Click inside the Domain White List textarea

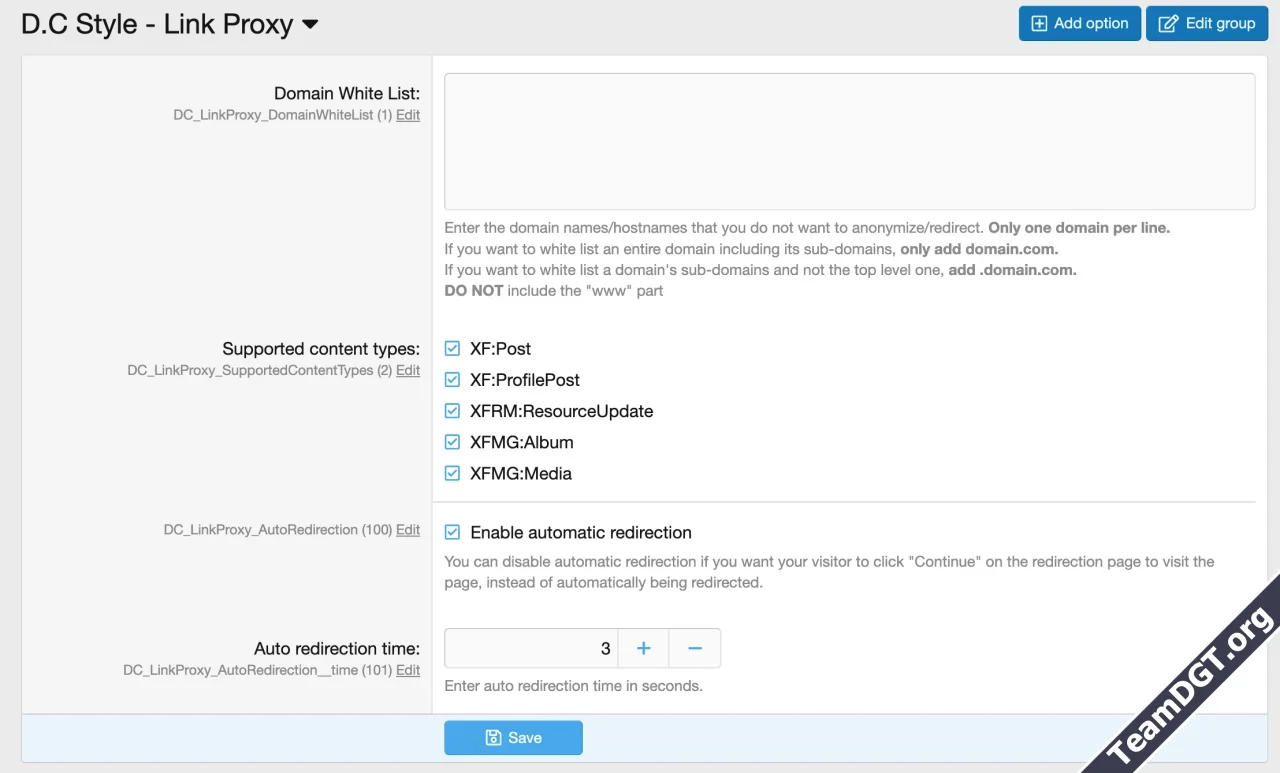pos(849,141)
